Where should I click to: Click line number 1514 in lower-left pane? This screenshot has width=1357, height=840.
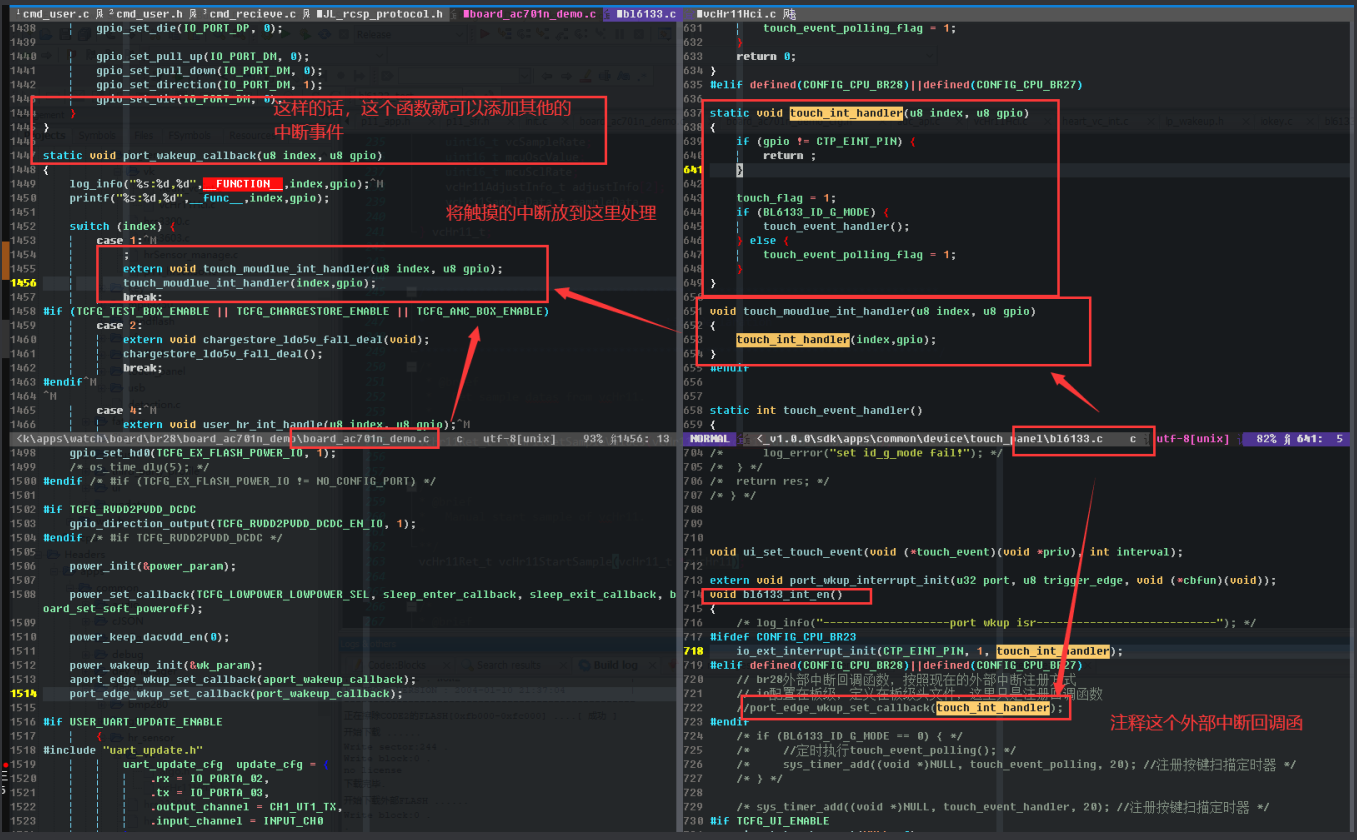coord(24,693)
